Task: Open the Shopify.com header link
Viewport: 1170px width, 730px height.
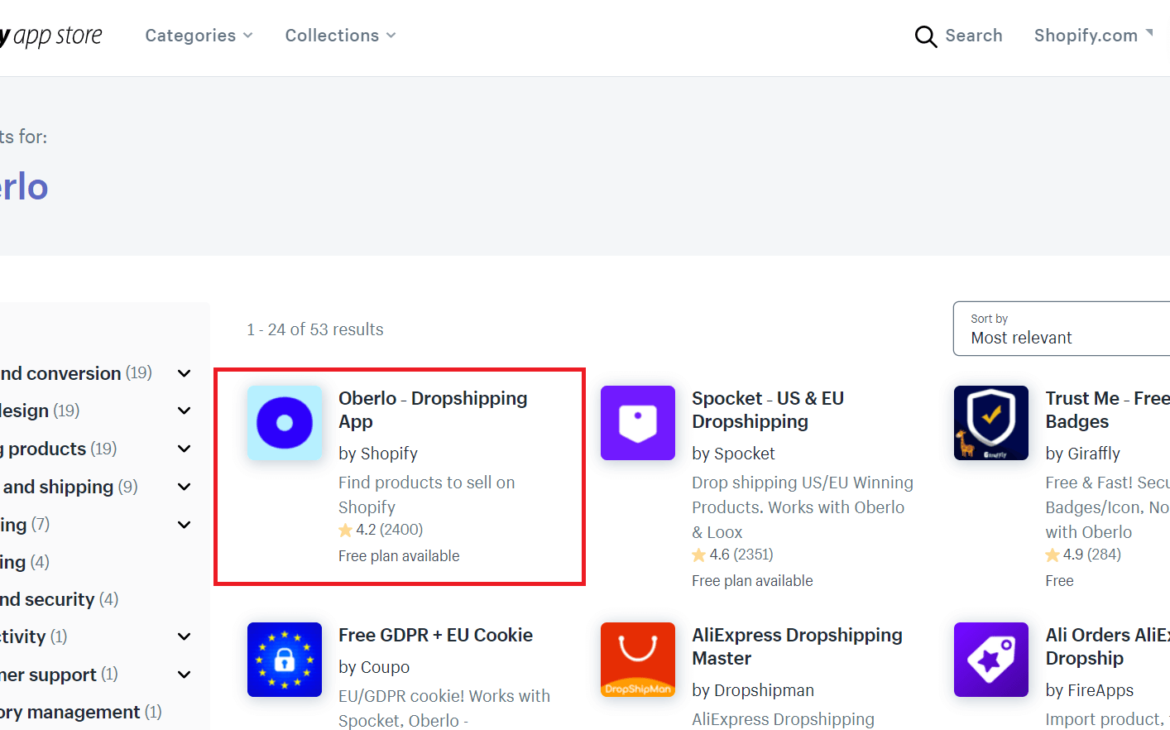Action: 1093,35
